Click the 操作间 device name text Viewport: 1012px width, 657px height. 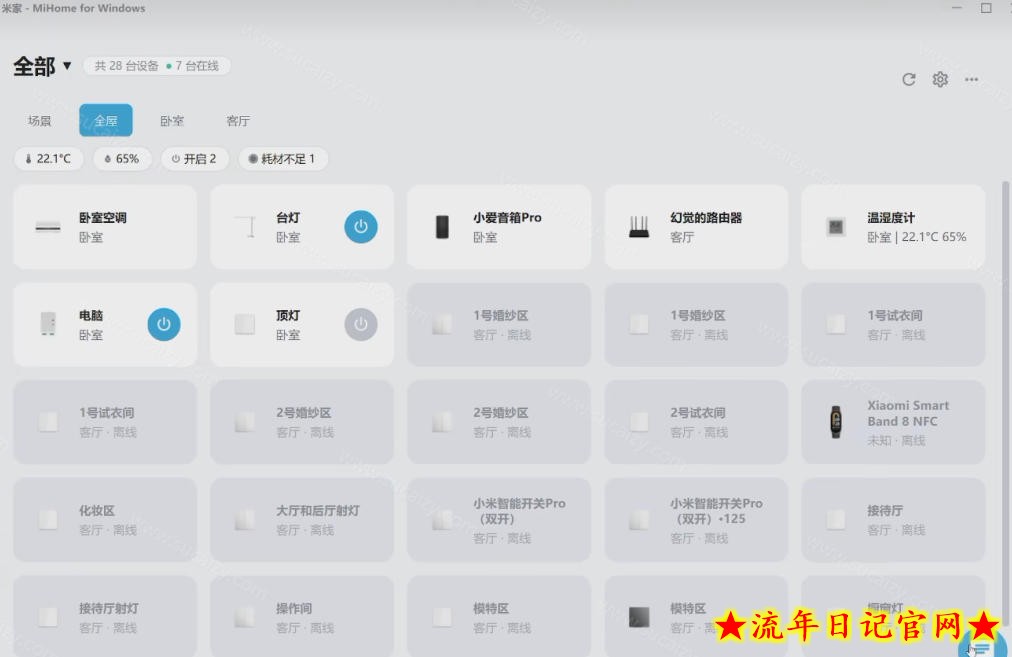[294, 609]
